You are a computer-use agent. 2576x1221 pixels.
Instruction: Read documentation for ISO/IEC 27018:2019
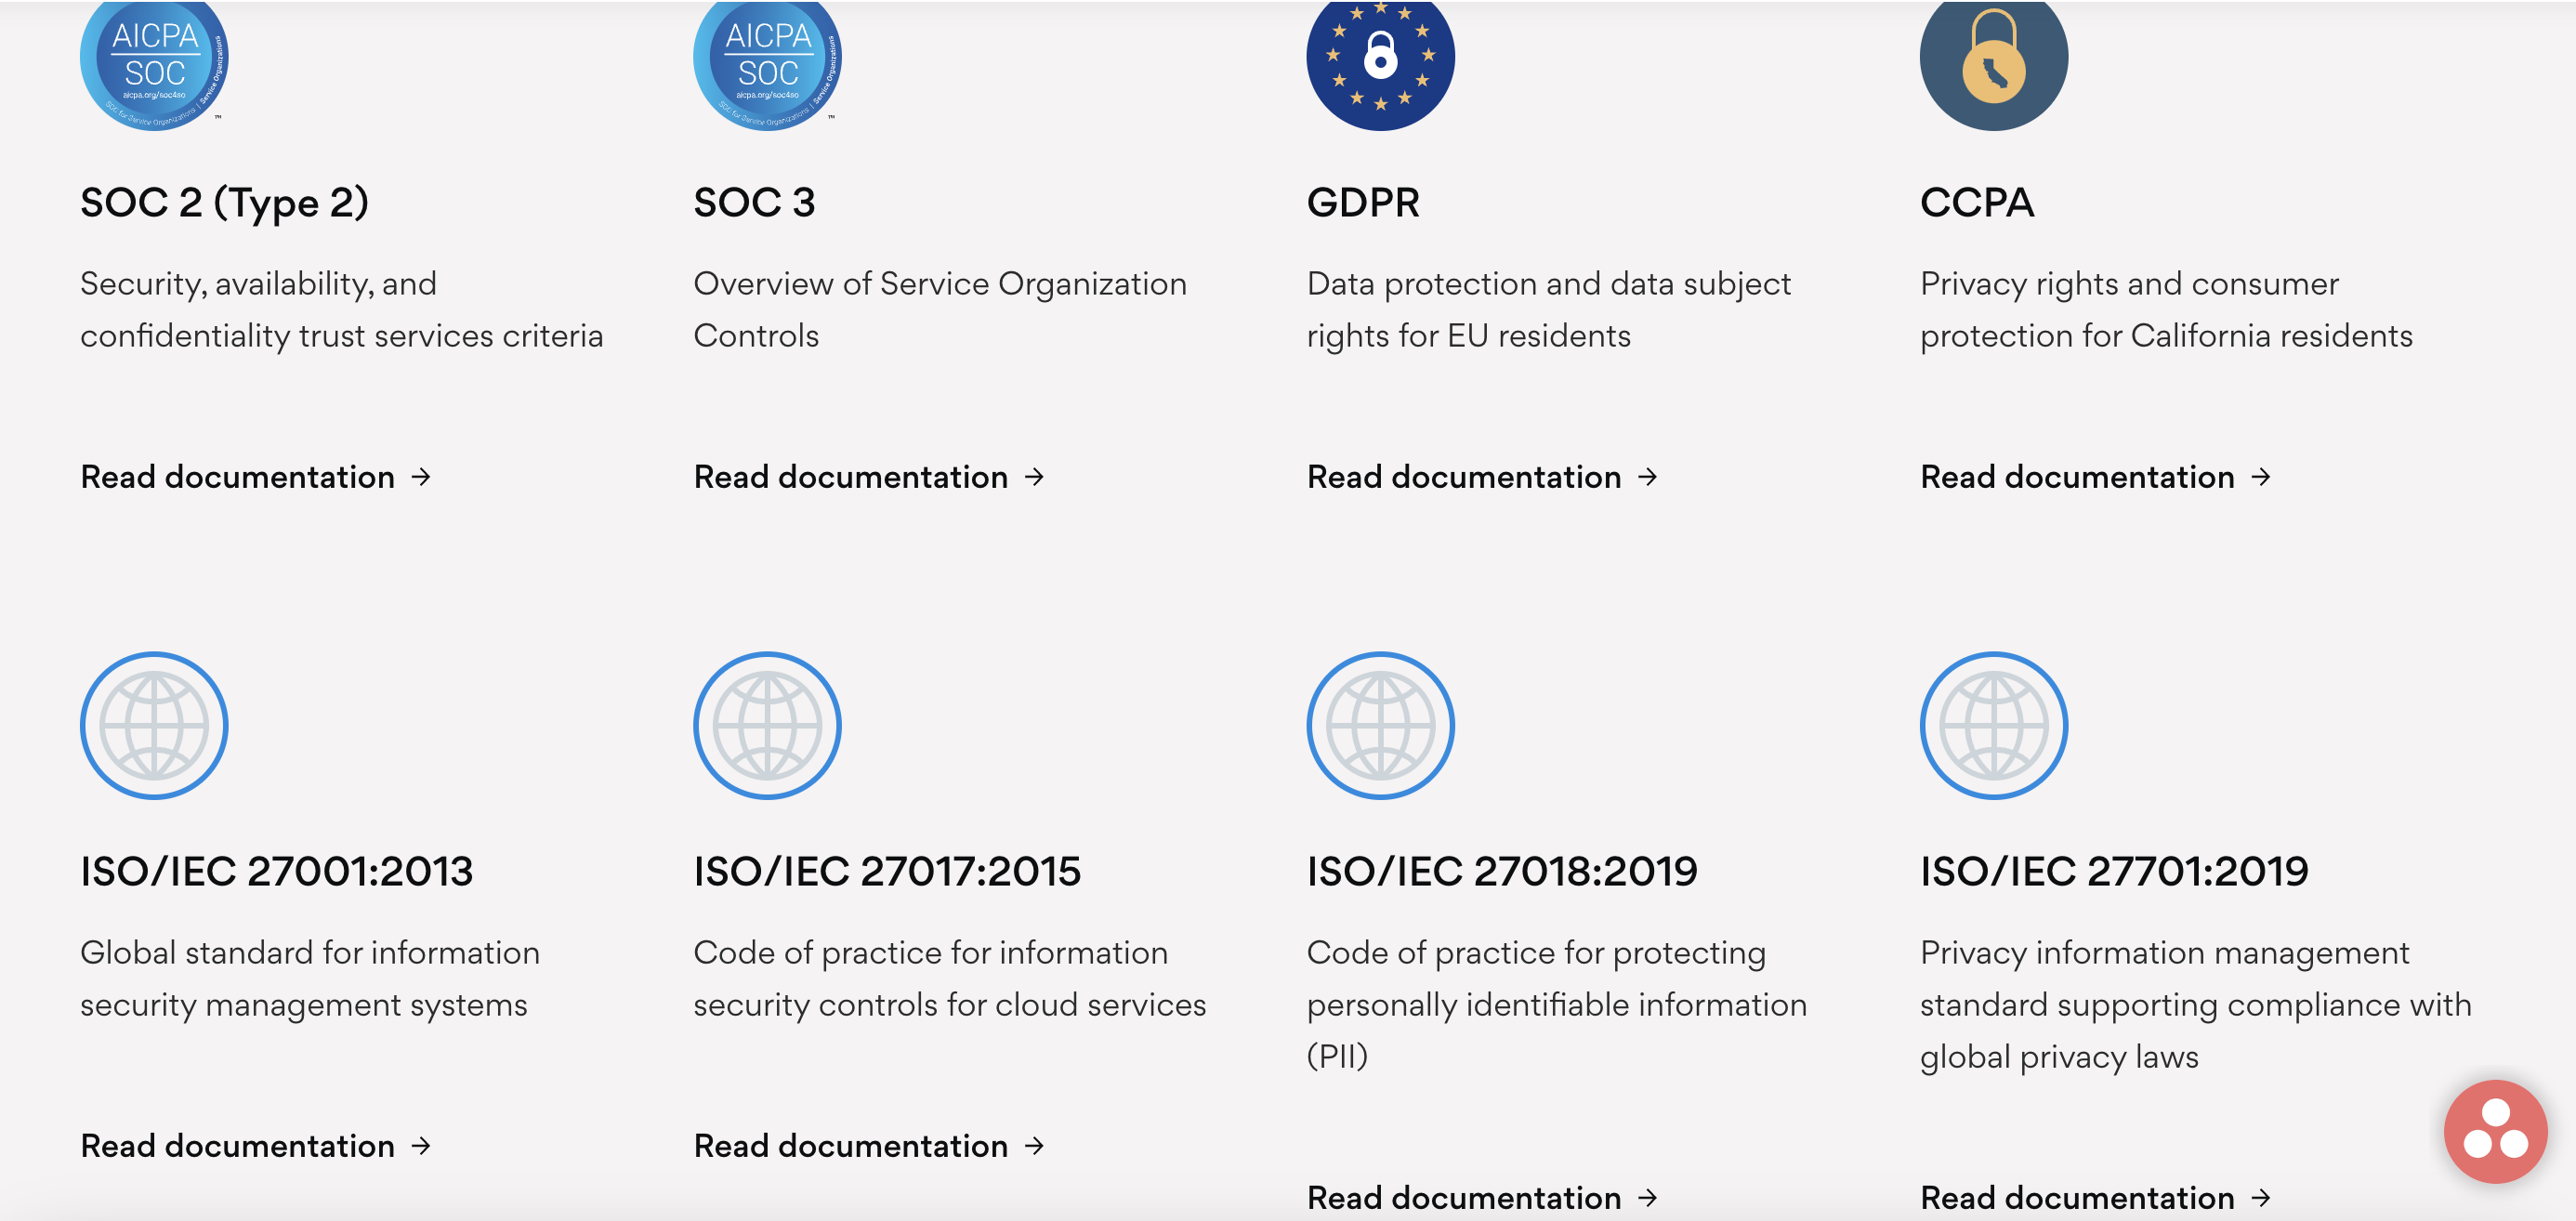point(1481,1197)
